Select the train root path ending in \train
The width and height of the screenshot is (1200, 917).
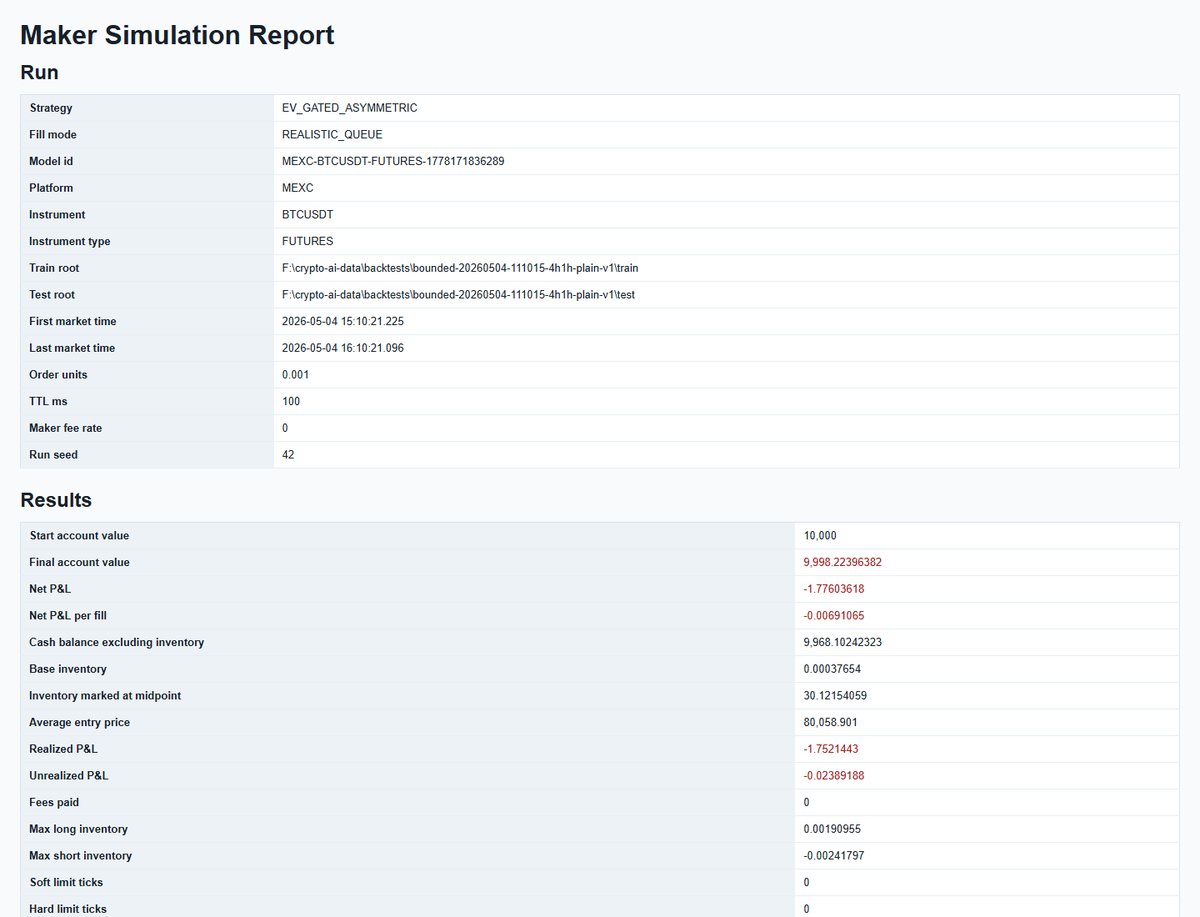click(460, 268)
